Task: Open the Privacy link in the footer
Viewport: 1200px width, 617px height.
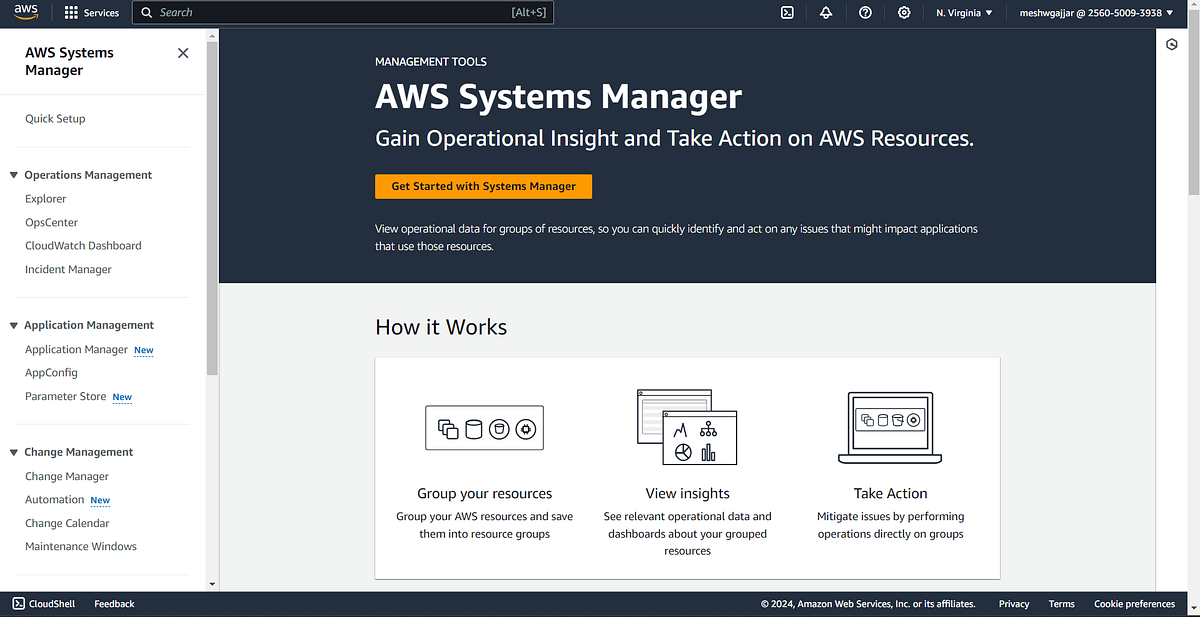Action: click(1013, 603)
